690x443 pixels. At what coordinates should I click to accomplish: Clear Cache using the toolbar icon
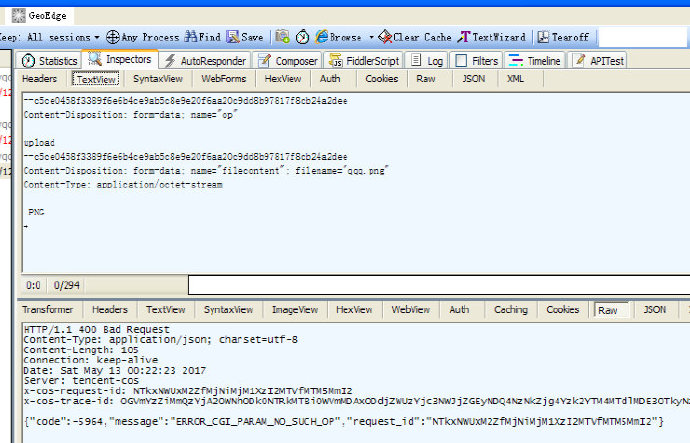pos(414,37)
